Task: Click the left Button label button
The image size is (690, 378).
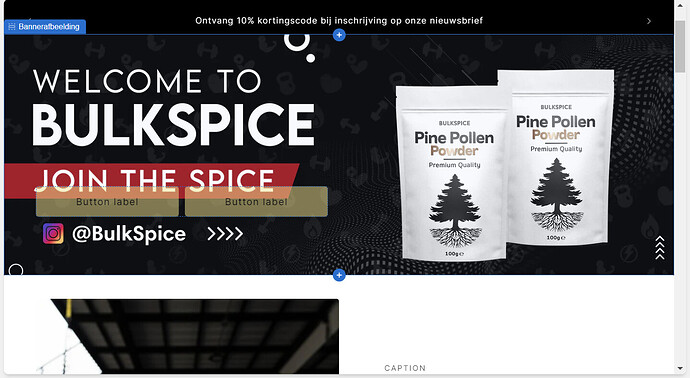Action: pyautogui.click(x=107, y=202)
